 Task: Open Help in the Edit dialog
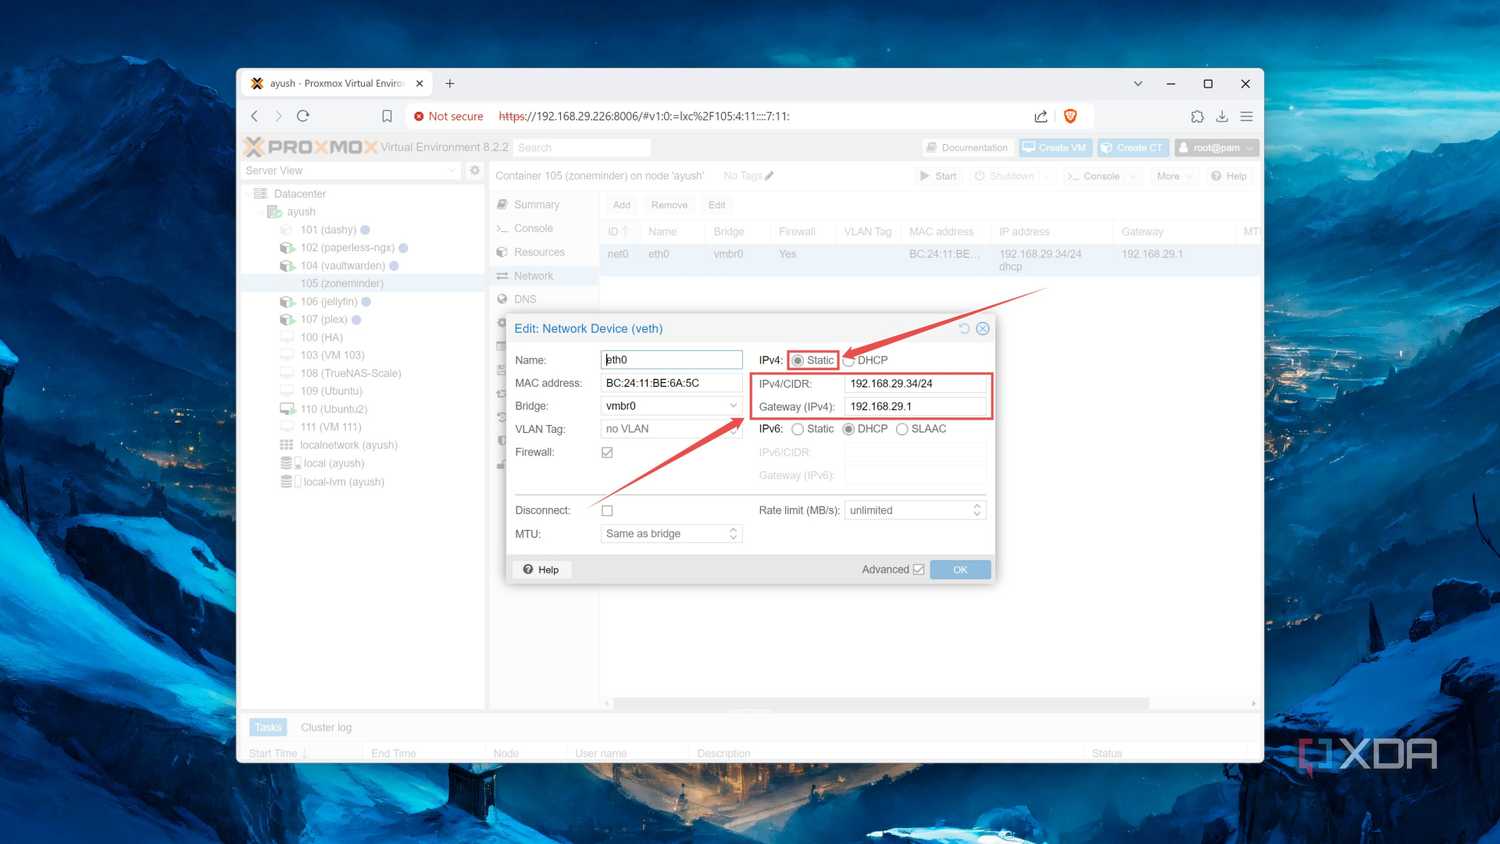coord(541,569)
